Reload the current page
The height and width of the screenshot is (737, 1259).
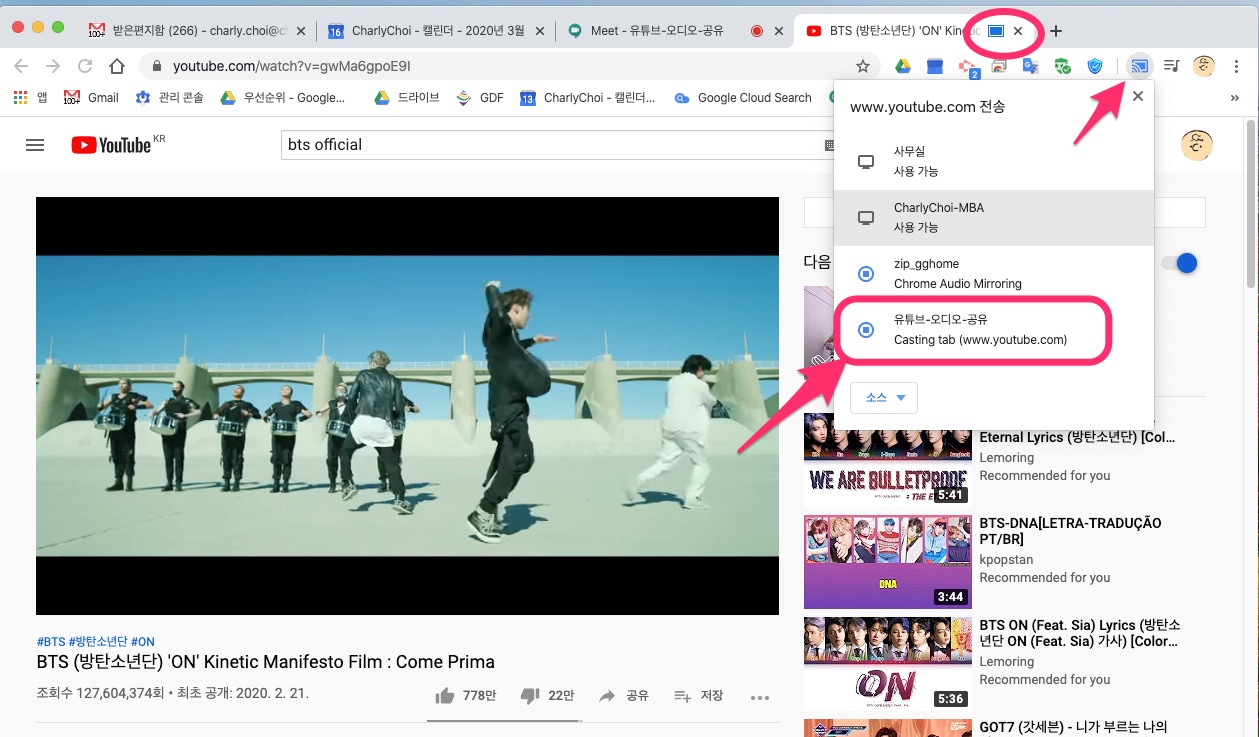coord(85,67)
